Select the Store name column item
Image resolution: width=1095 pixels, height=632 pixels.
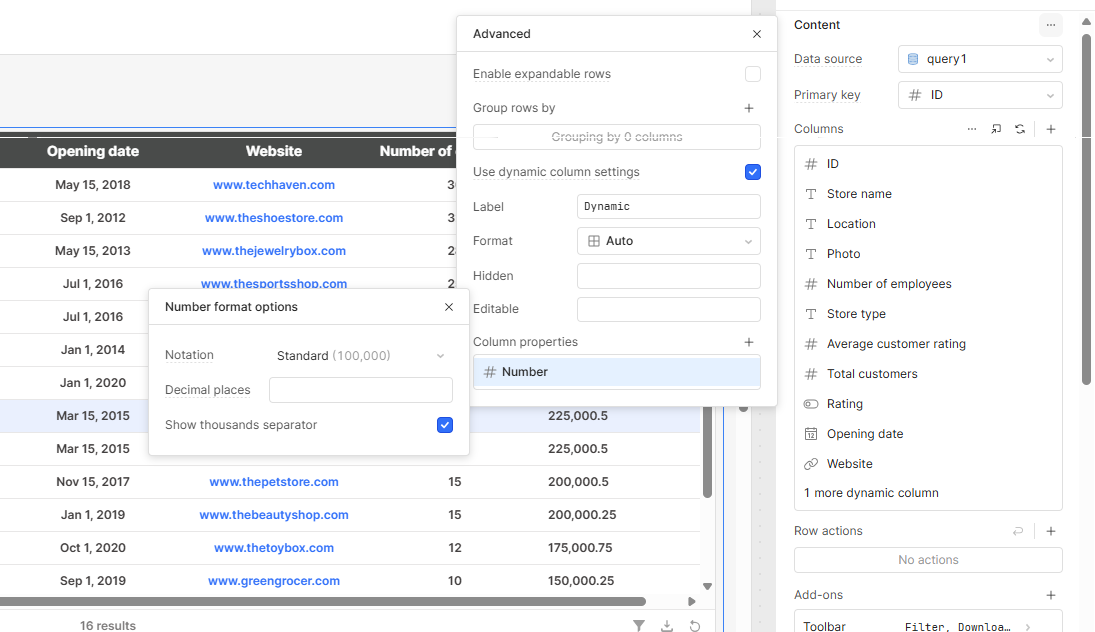point(859,194)
